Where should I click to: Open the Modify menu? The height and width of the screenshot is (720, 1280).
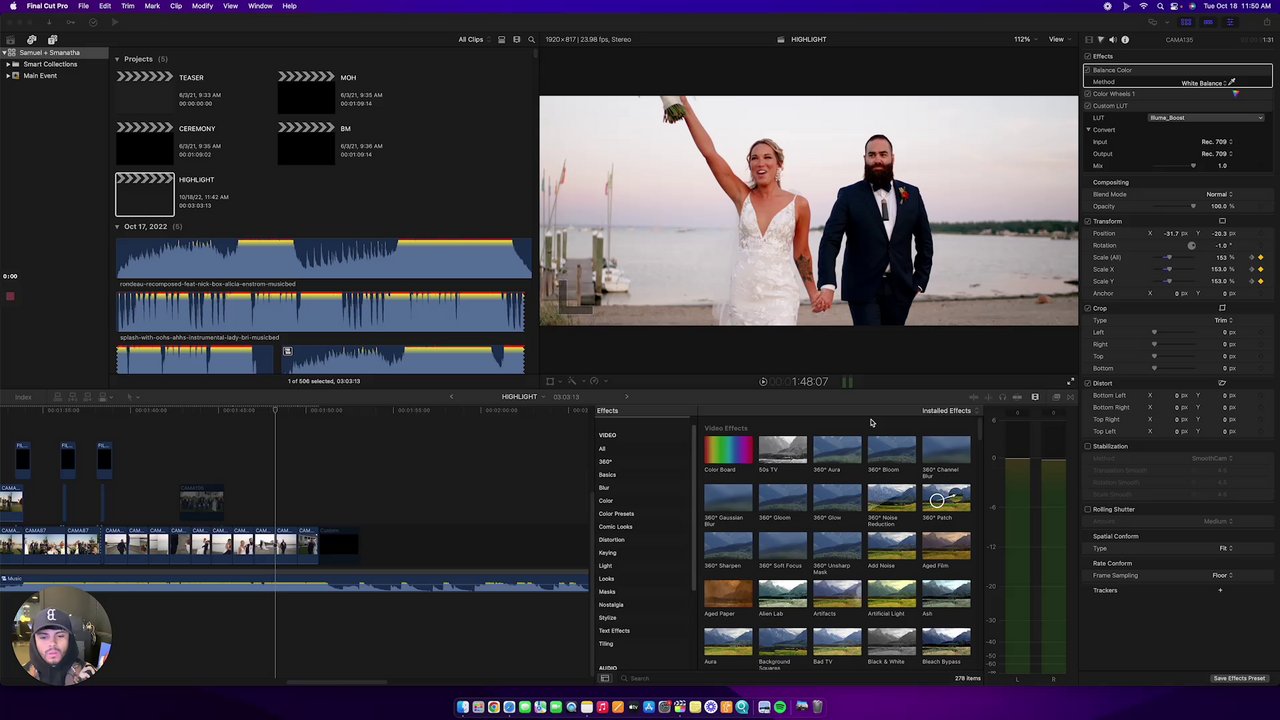(202, 6)
